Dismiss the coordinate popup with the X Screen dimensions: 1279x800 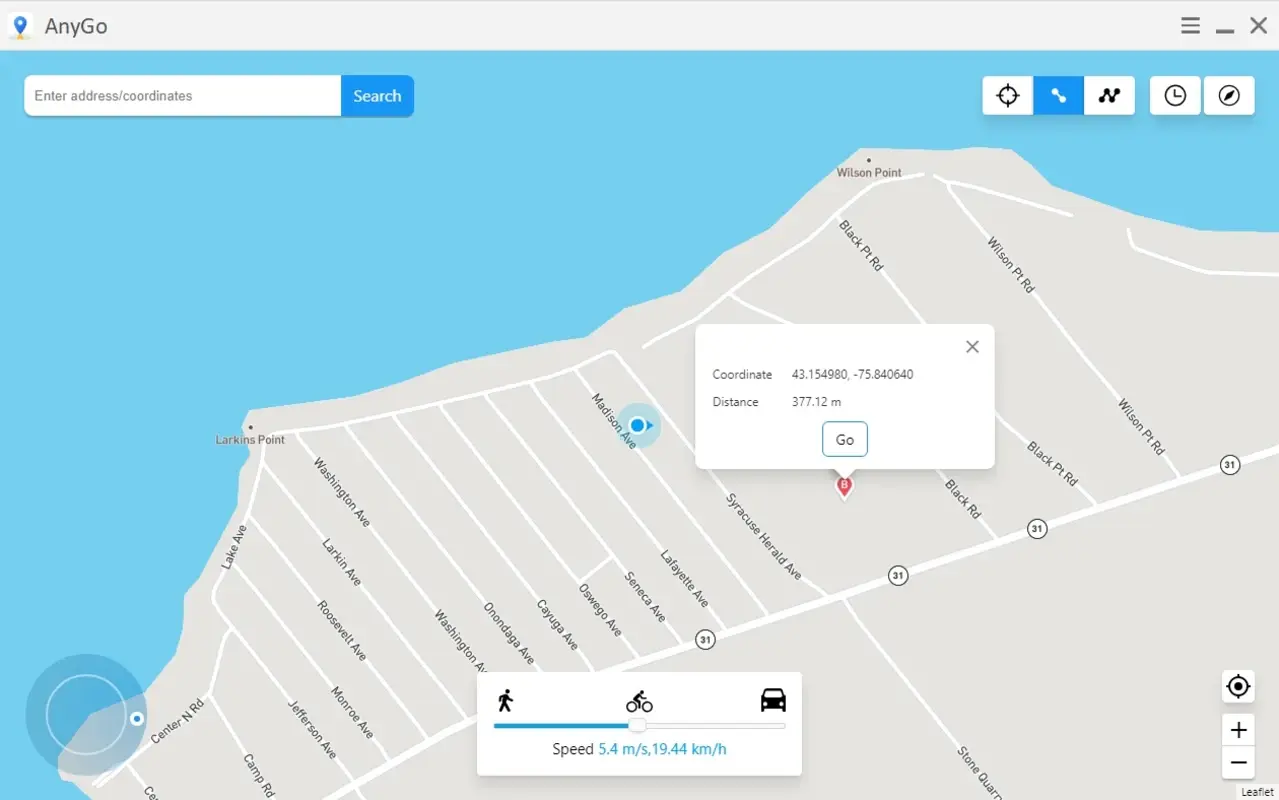971,346
